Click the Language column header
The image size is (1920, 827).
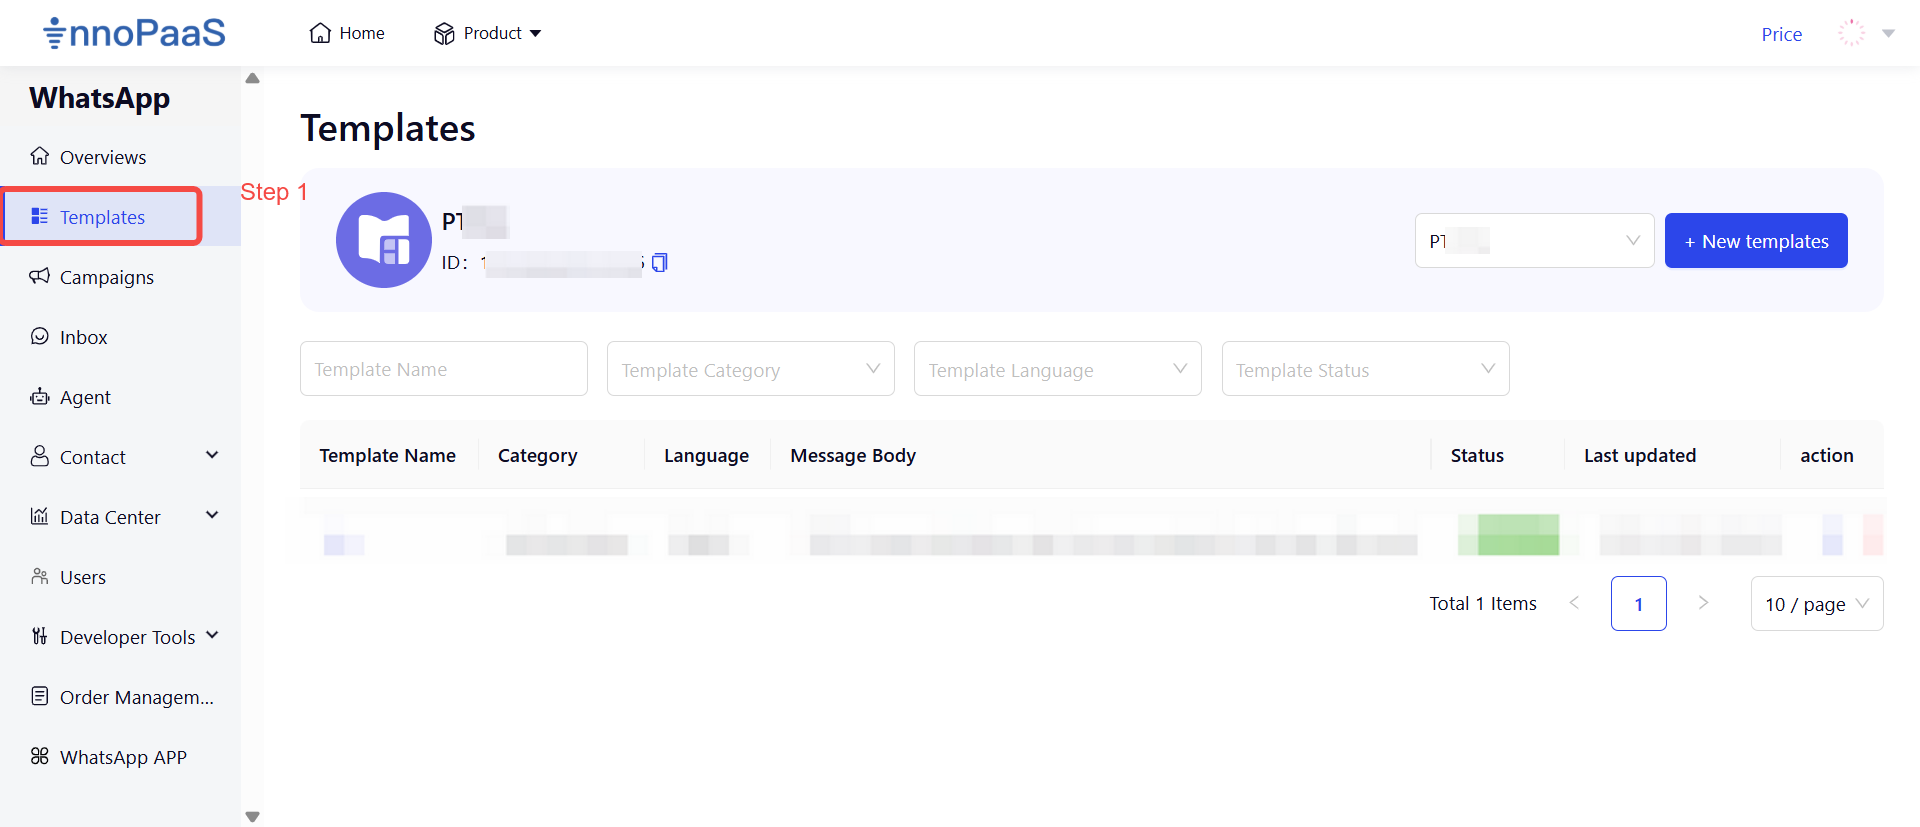coord(706,456)
